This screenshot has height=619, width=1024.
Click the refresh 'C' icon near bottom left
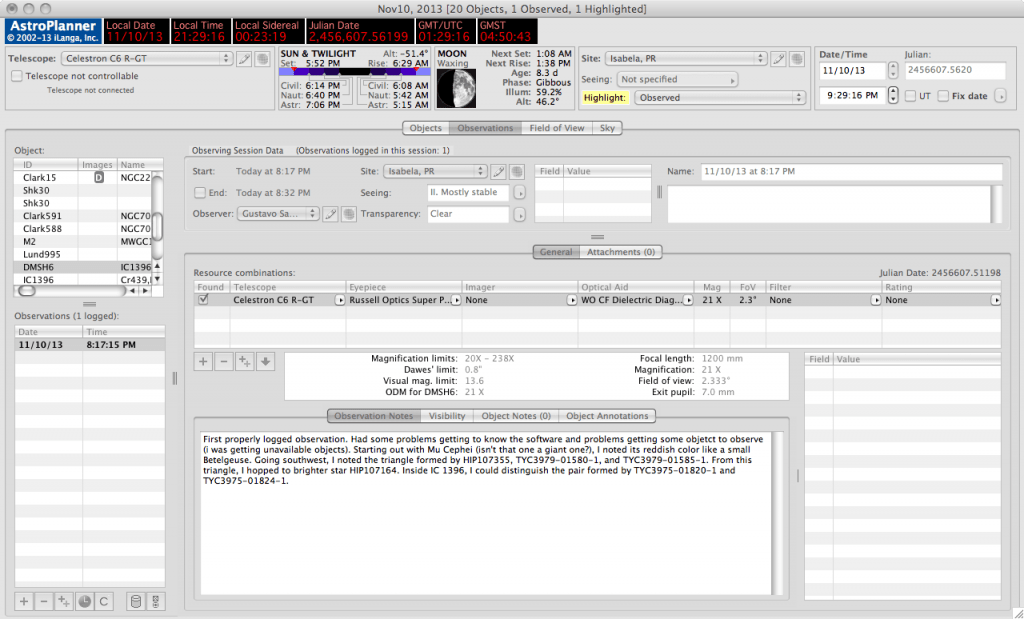[x=103, y=601]
